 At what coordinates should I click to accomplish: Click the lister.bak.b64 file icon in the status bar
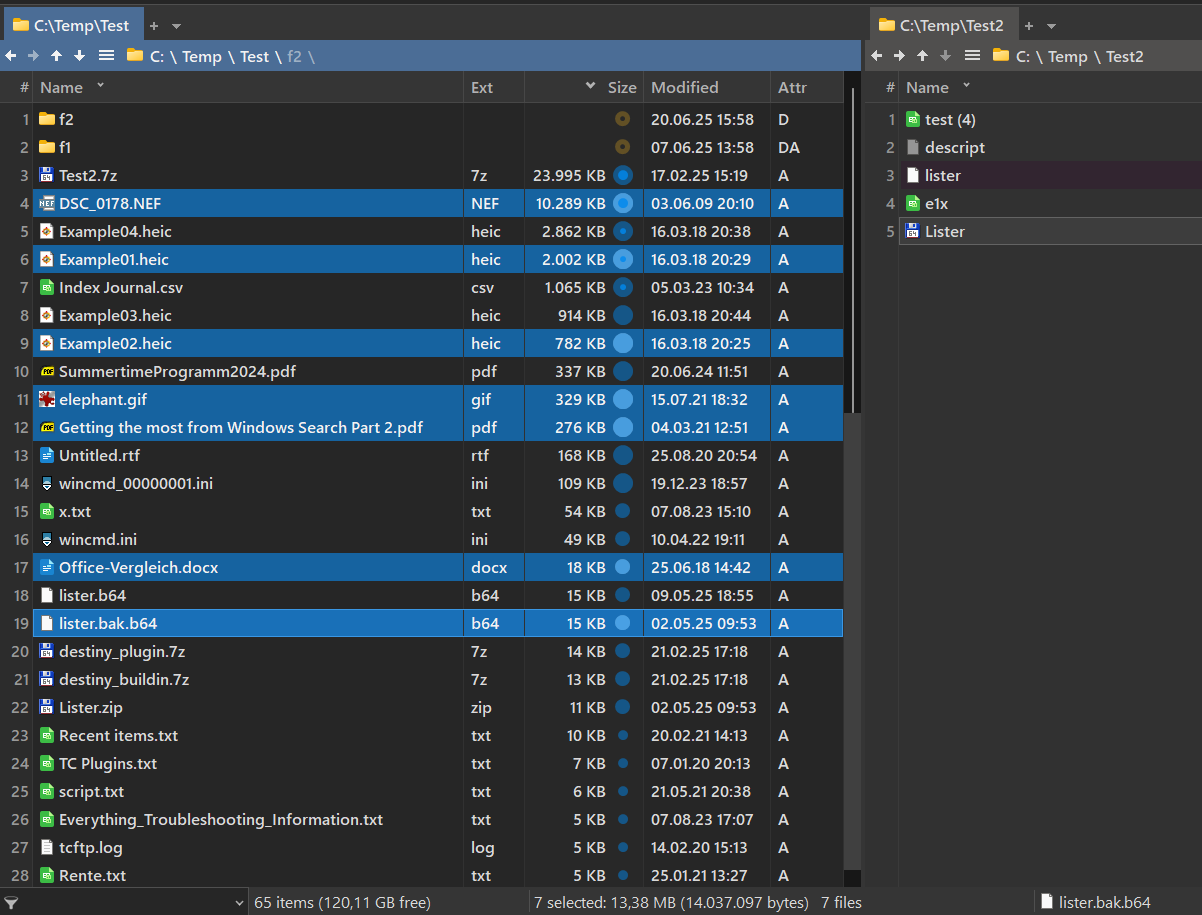tap(1046, 902)
